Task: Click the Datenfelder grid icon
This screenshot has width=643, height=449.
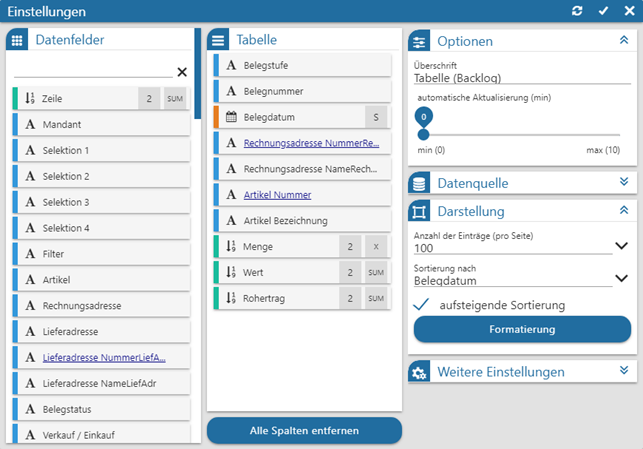Action: coord(17,41)
